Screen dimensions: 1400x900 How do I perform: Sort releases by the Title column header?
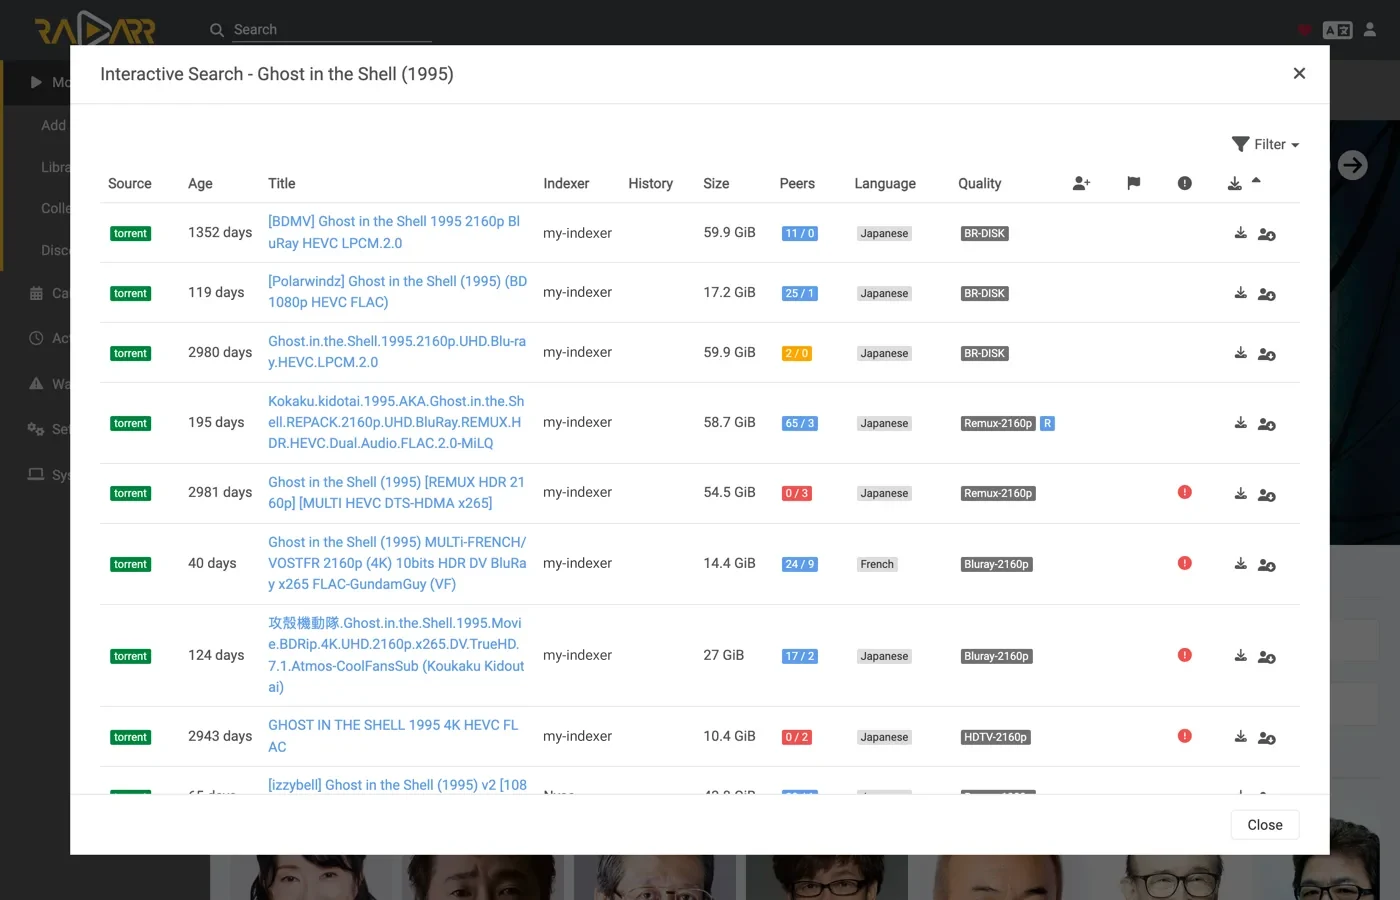(282, 183)
